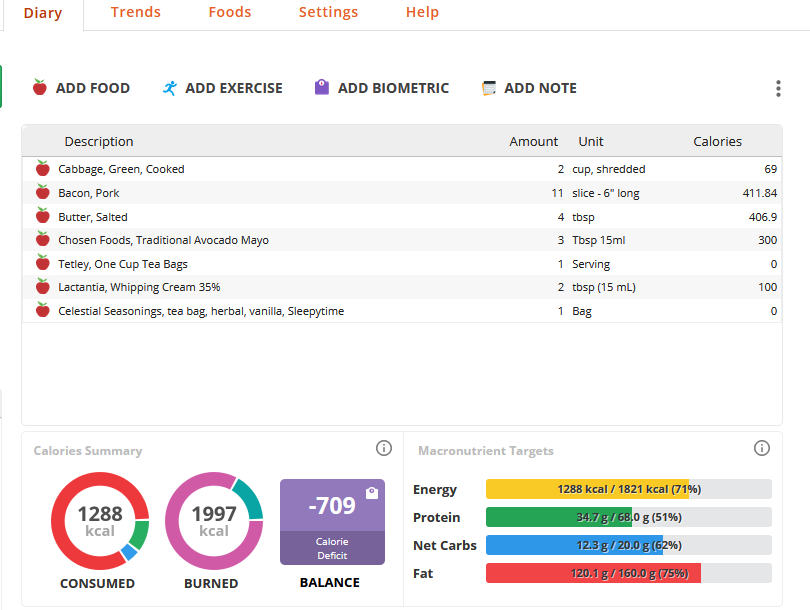Click the amount 11 for Bacon

point(557,193)
